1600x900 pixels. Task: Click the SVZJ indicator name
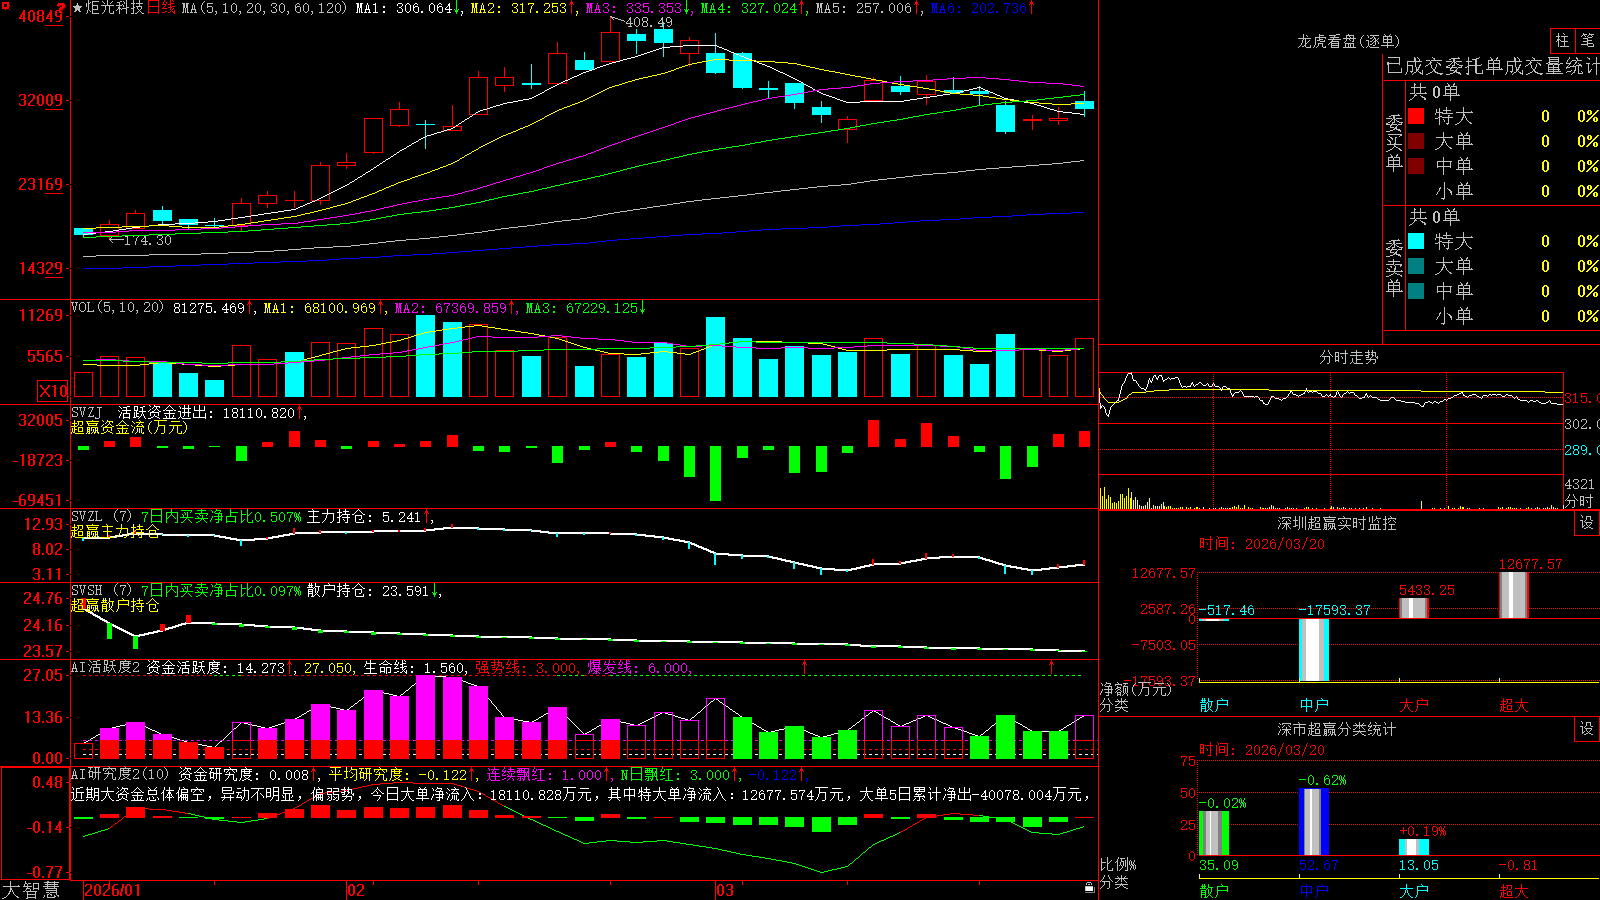point(87,412)
